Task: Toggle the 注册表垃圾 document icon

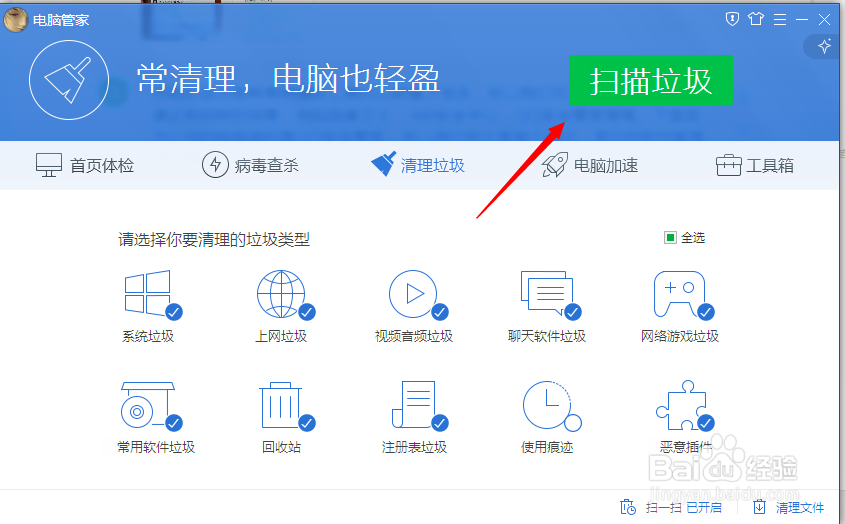Action: click(420, 406)
